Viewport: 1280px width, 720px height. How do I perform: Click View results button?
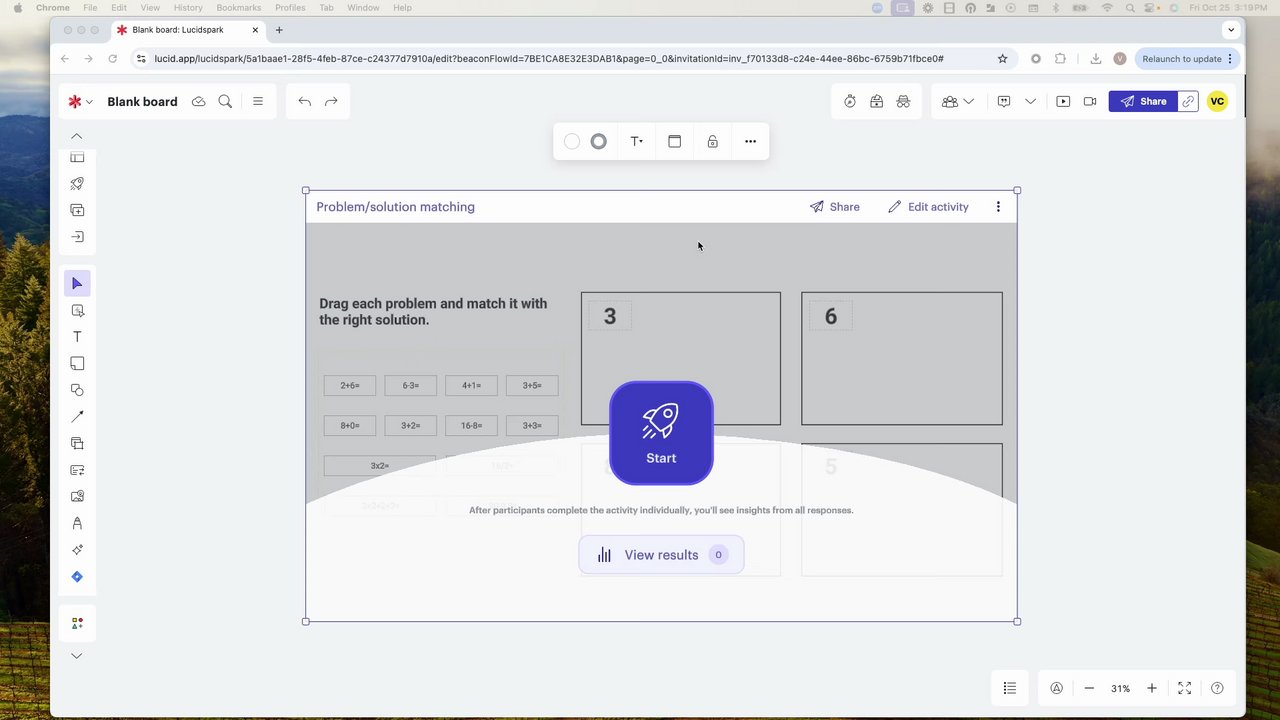point(661,555)
